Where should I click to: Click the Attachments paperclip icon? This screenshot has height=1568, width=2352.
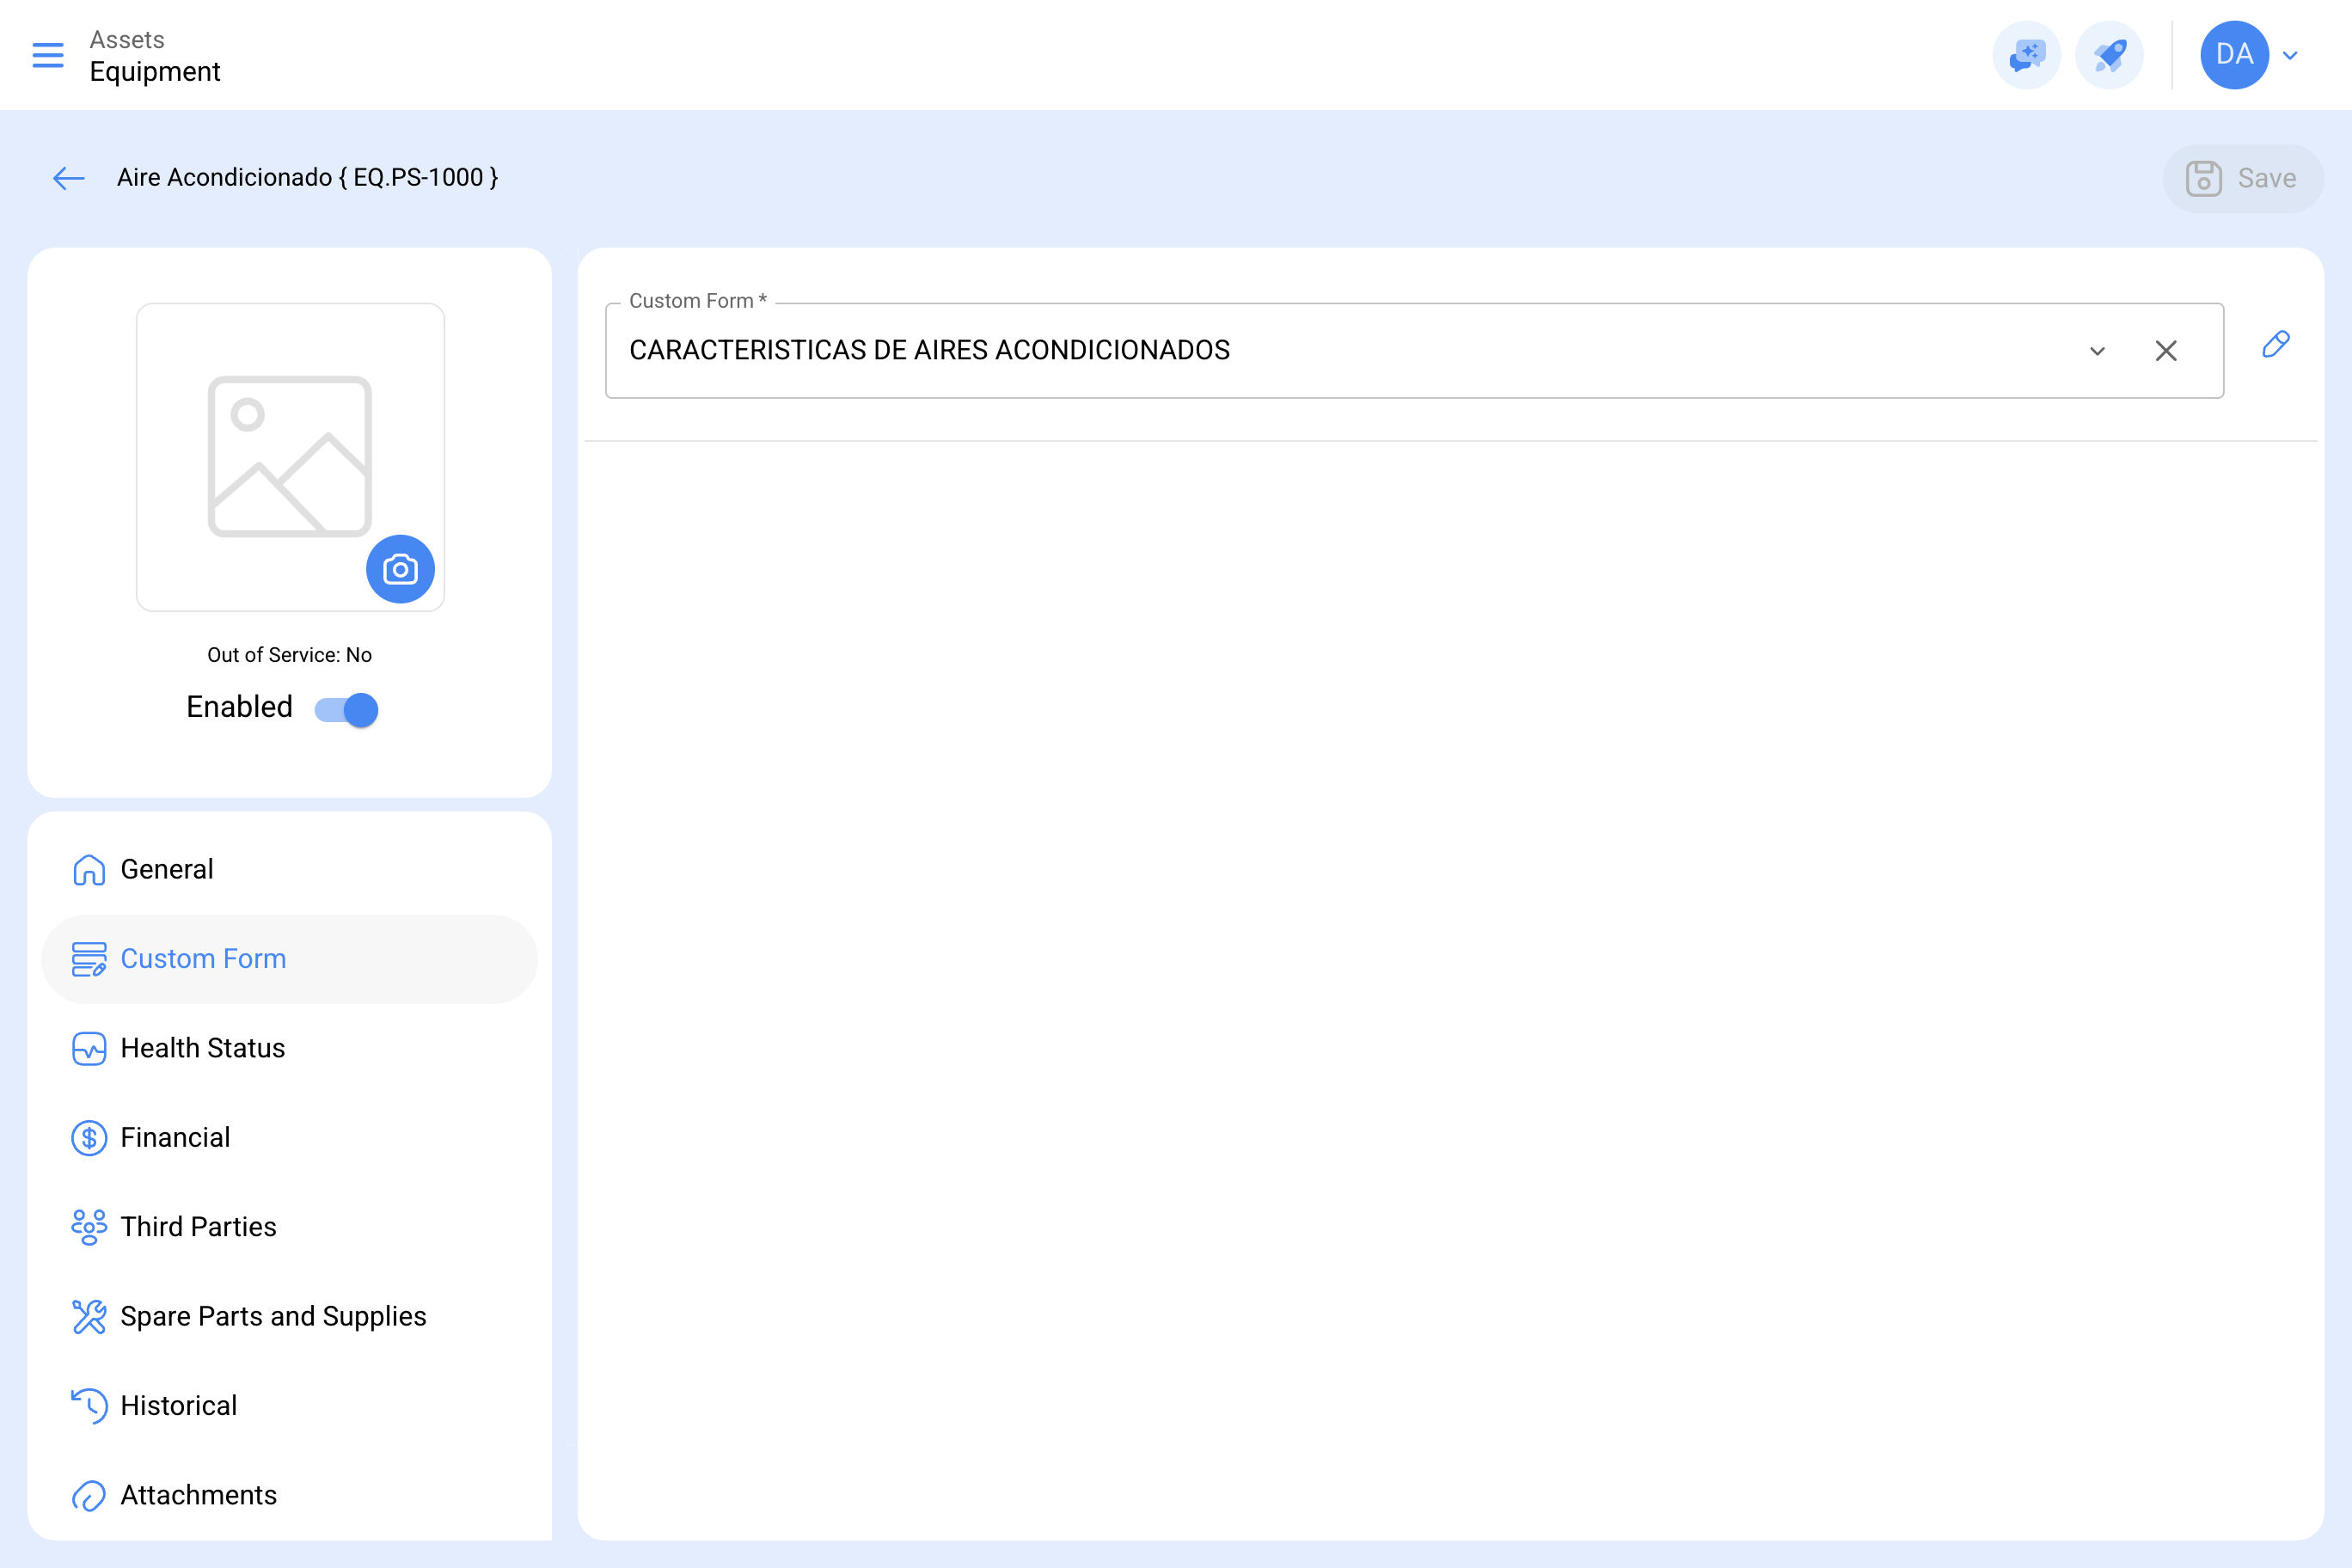(x=89, y=1496)
